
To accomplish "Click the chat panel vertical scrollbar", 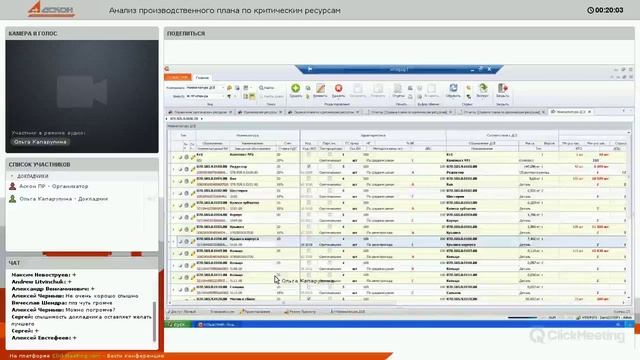I will [x=154, y=321].
